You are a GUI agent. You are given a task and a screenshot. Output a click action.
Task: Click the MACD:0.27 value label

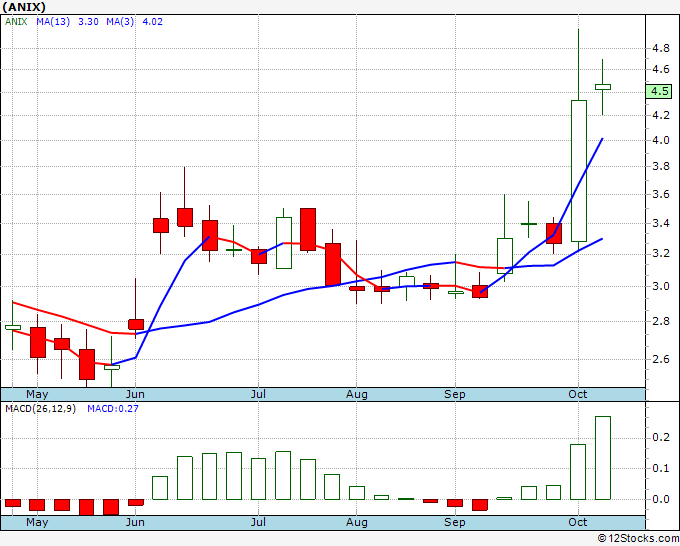tap(113, 409)
